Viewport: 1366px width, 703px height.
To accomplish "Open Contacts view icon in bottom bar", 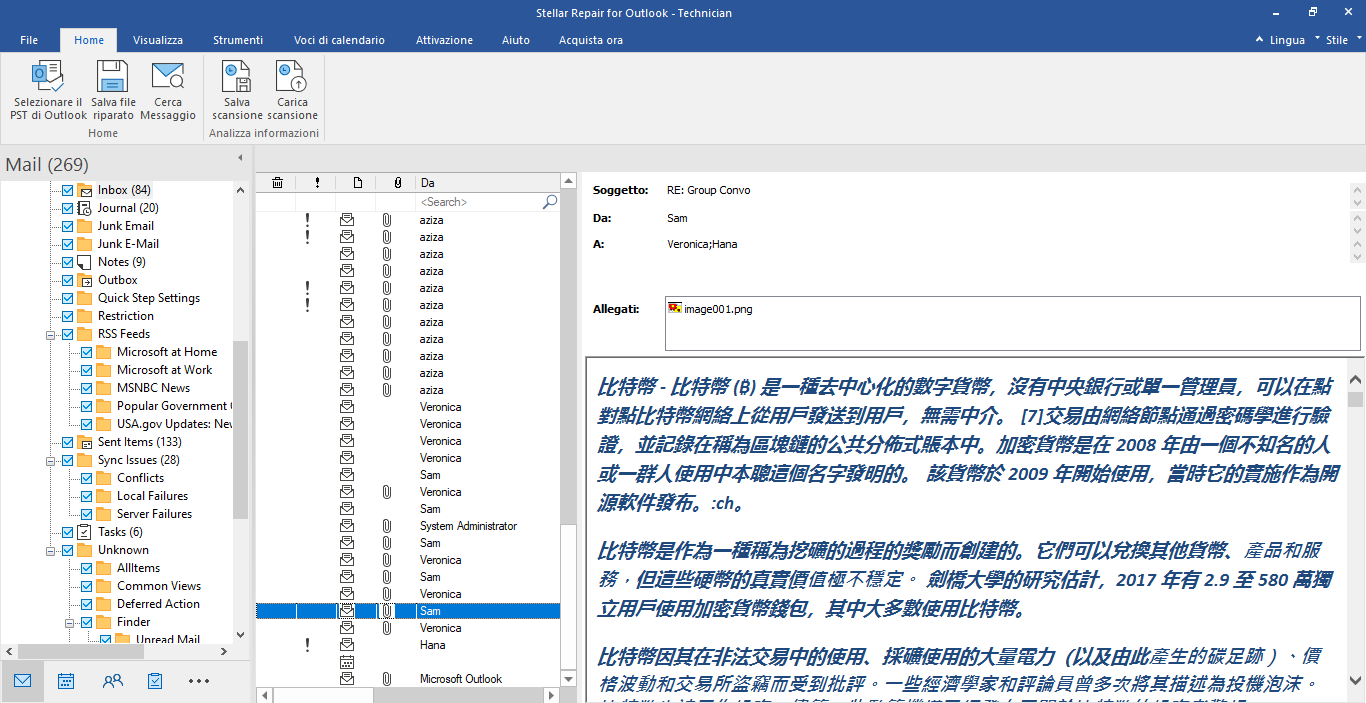I will [x=113, y=681].
